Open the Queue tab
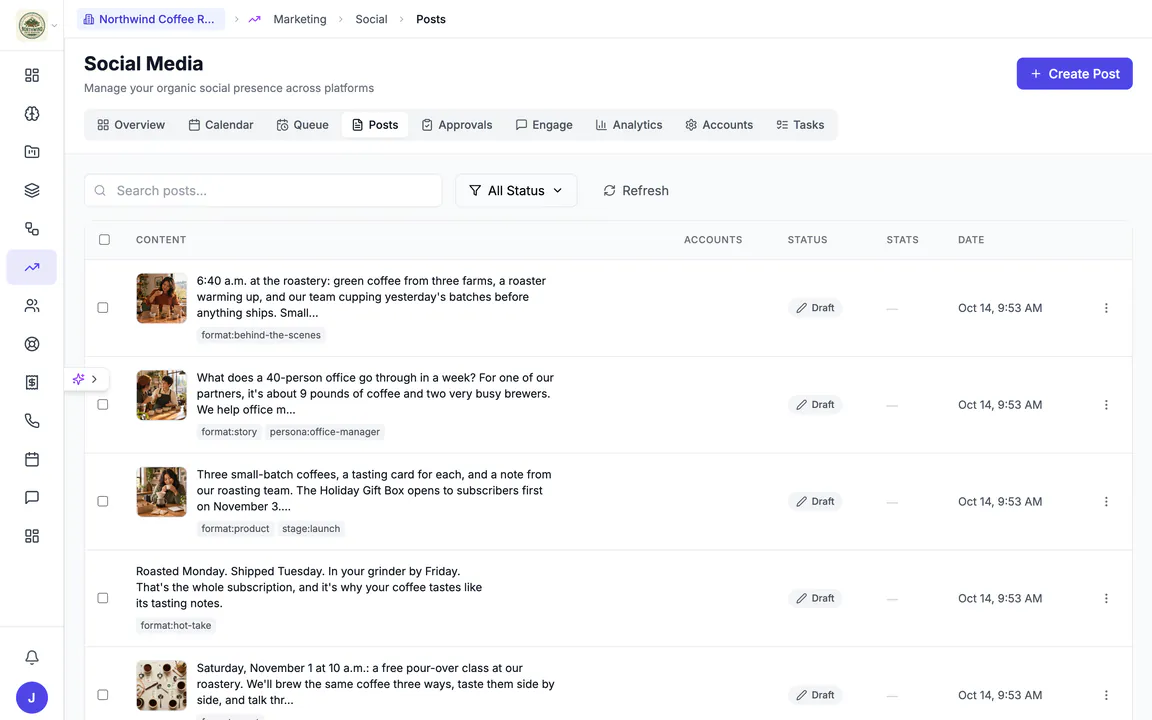The width and height of the screenshot is (1152, 720). 302,125
